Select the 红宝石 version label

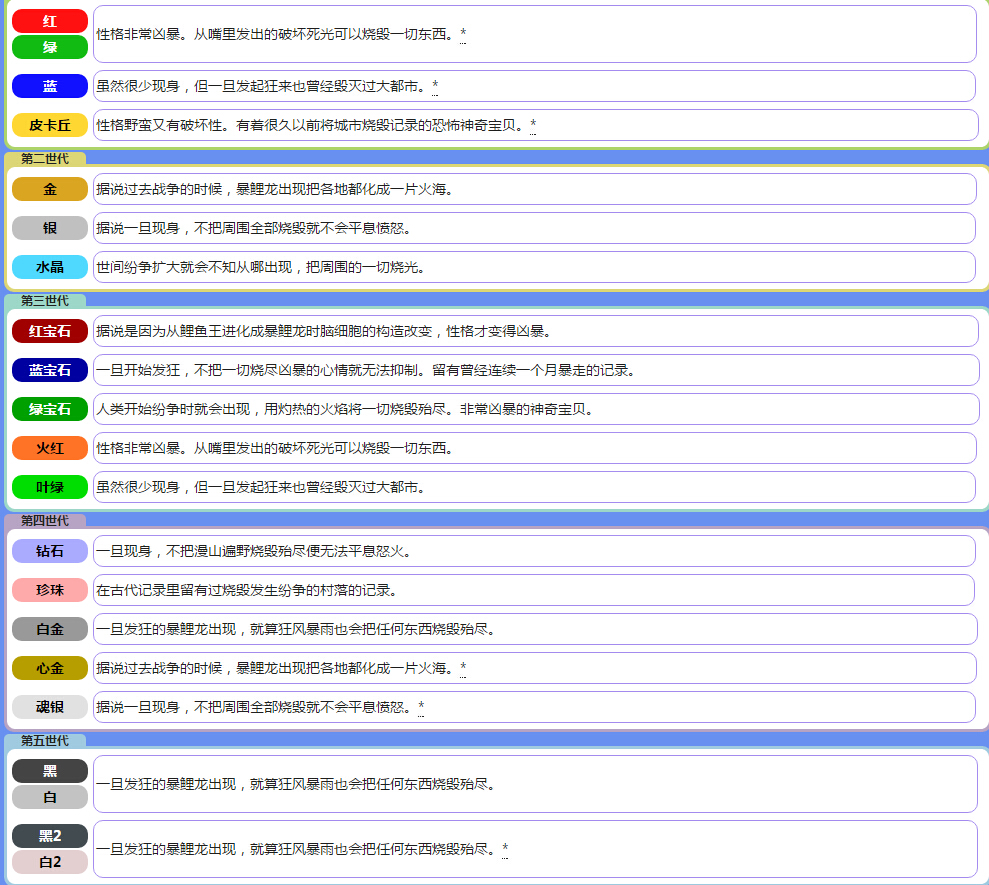pyautogui.click(x=50, y=331)
